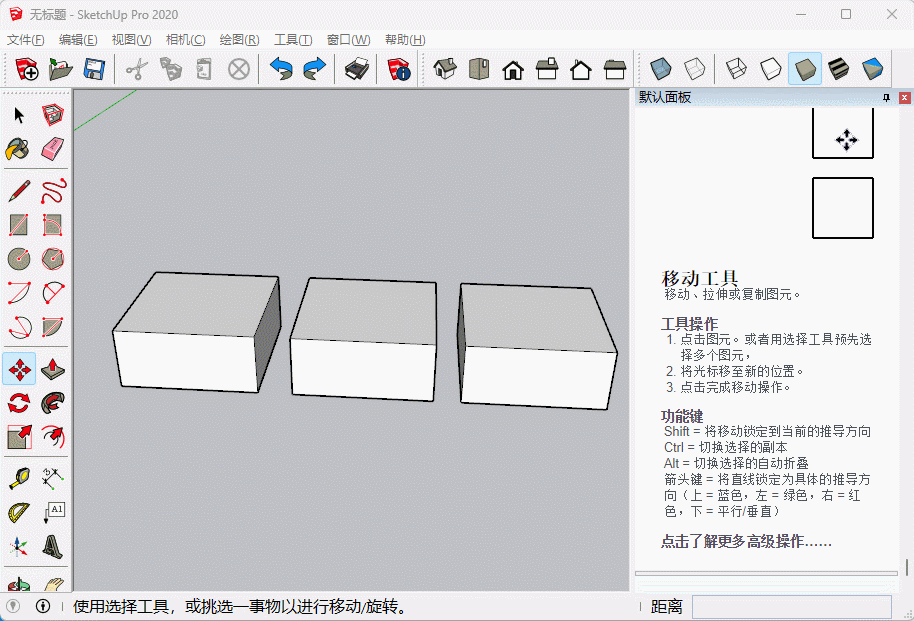914x621 pixels.
Task: Select the Line pencil tool
Action: tap(18, 191)
